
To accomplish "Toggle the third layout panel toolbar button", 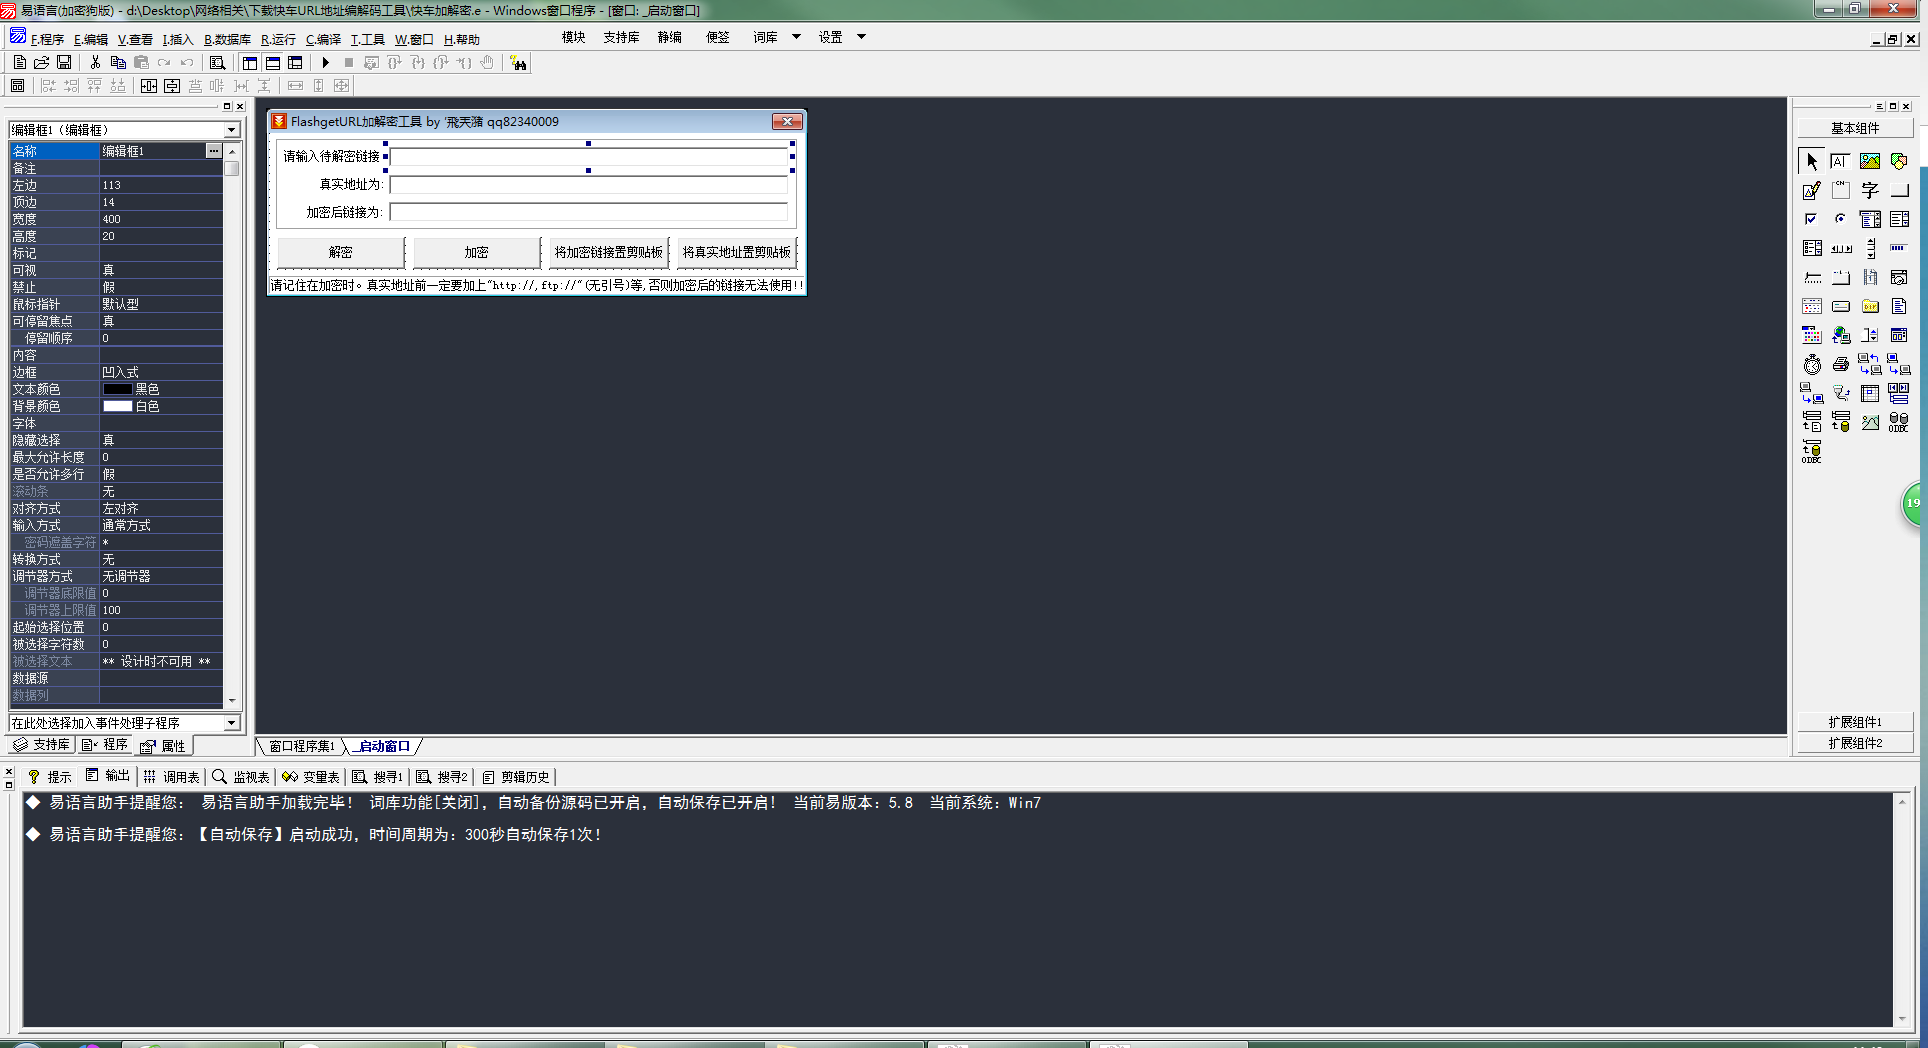I will click(x=295, y=62).
